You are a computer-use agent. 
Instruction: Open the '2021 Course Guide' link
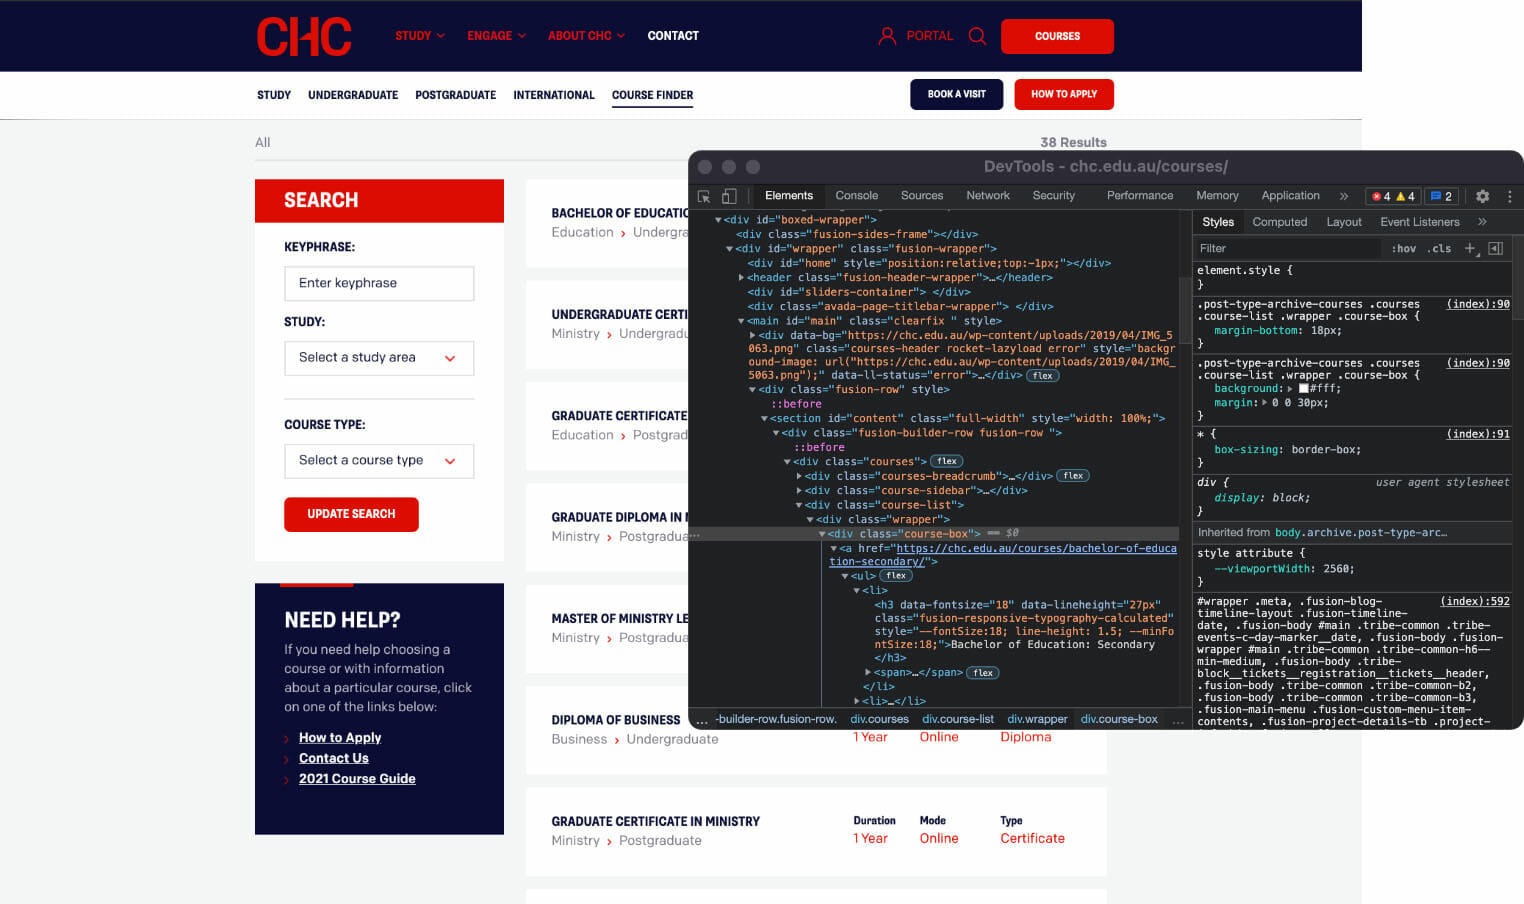pos(357,779)
